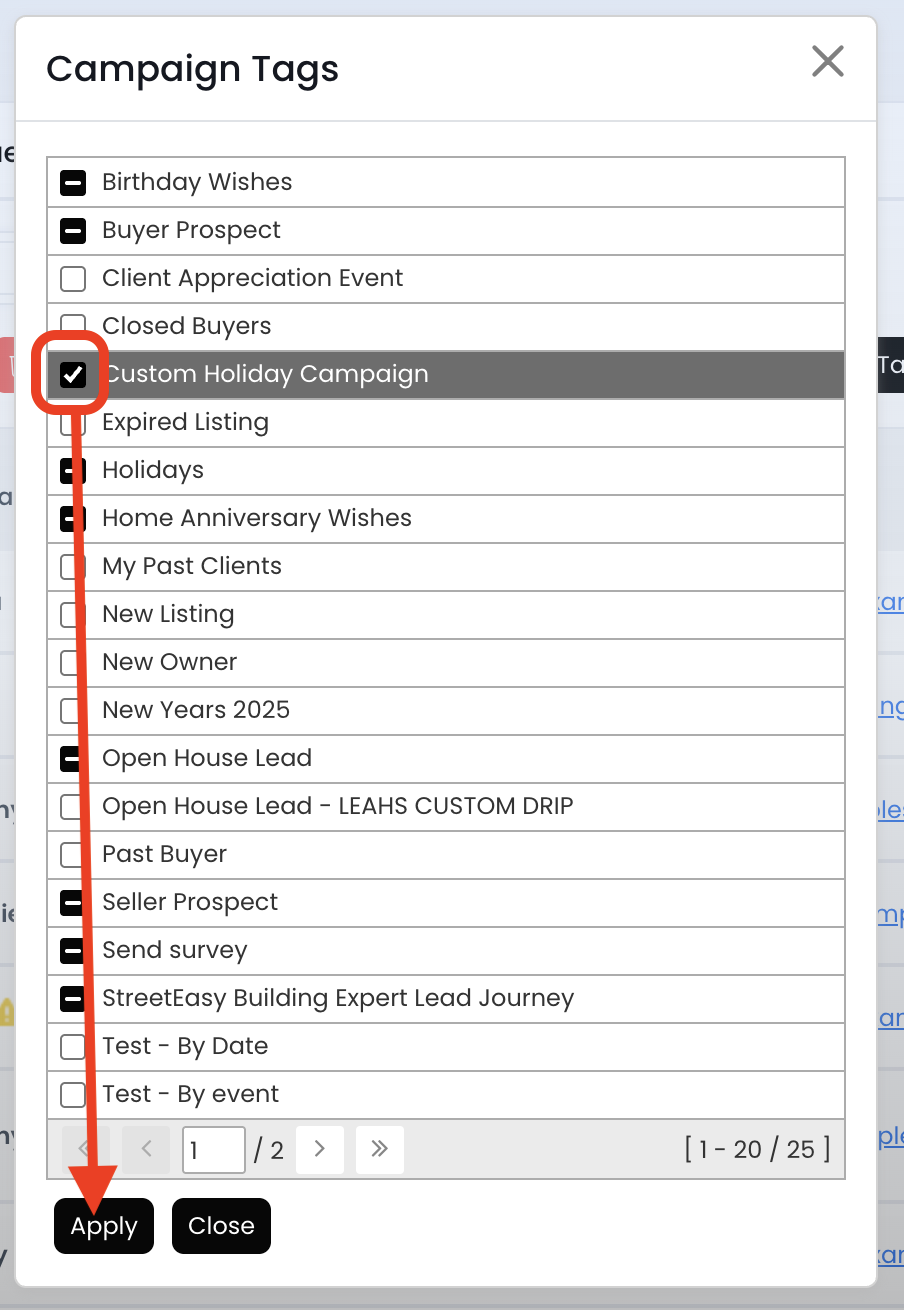Toggle the Seller Prospect checkbox
904x1310 pixels.
(x=73, y=902)
